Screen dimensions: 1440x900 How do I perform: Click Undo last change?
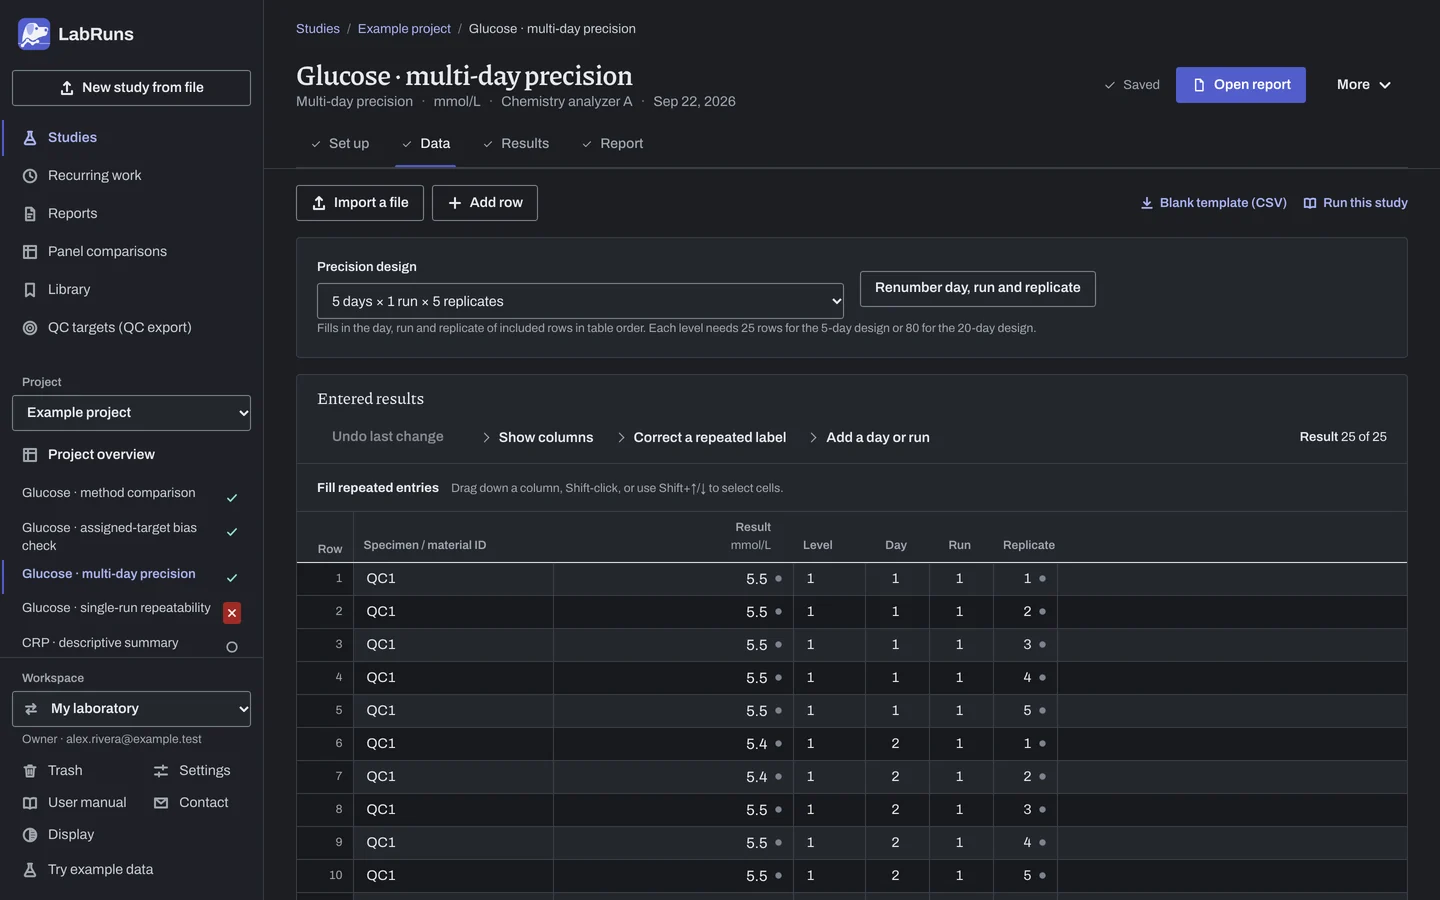tap(388, 437)
